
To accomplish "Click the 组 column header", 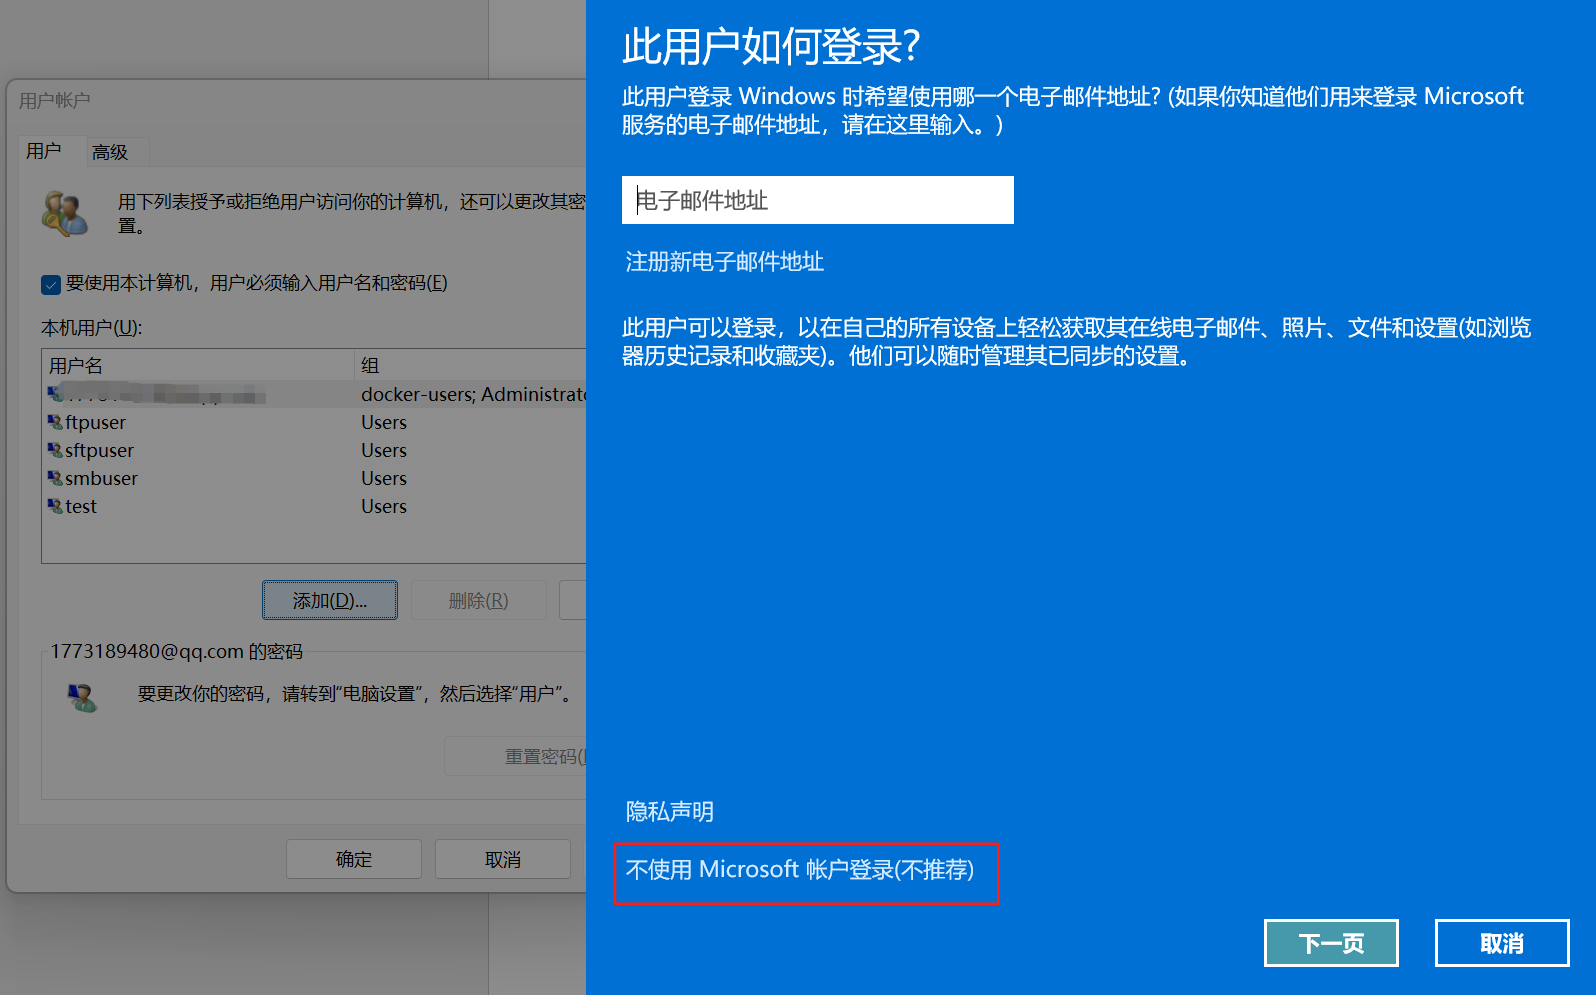I will [471, 365].
